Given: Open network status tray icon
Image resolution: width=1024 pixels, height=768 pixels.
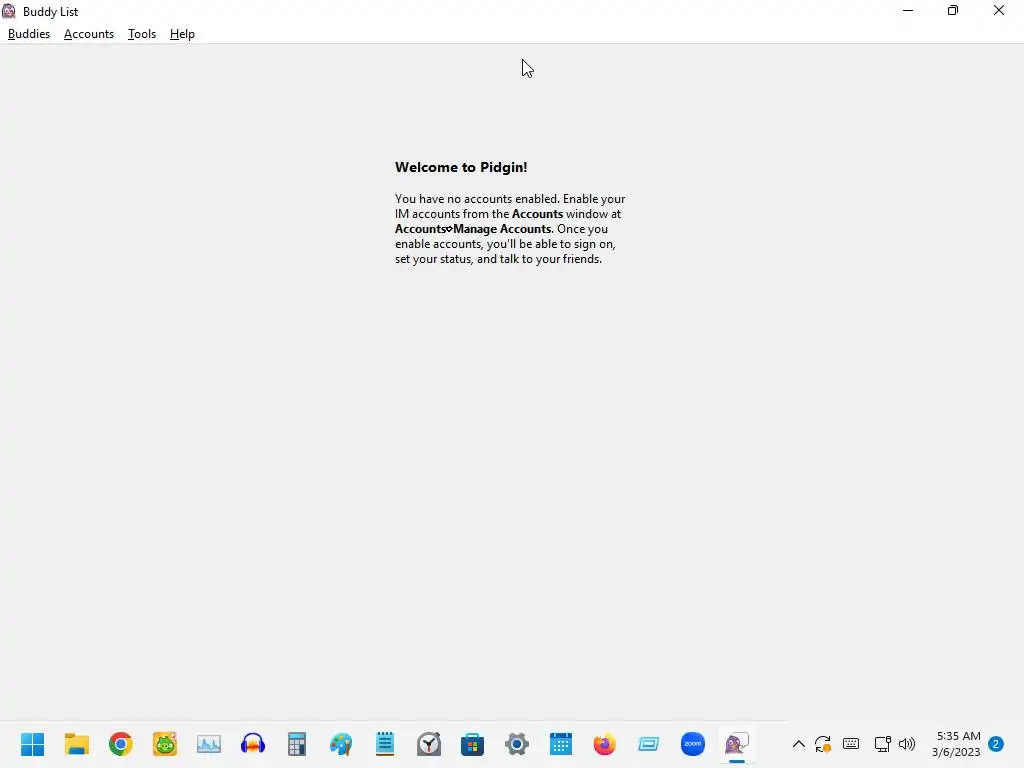Looking at the screenshot, I should pyautogui.click(x=882, y=744).
